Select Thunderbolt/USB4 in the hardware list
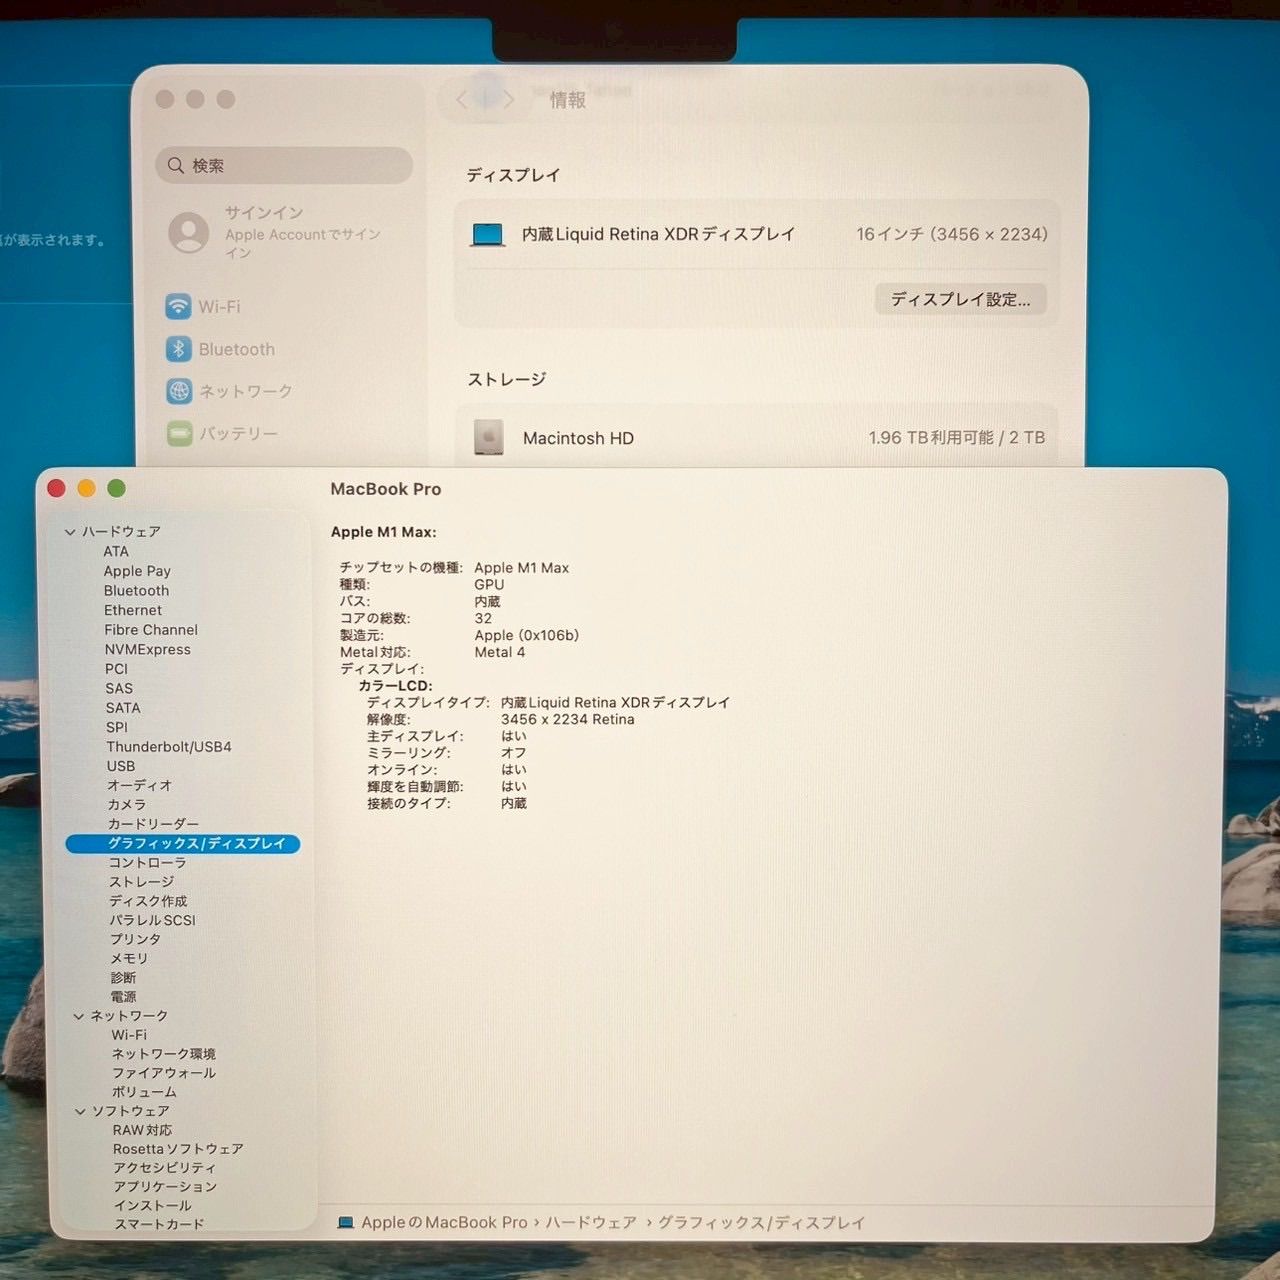Image resolution: width=1280 pixels, height=1280 pixels. tap(169, 746)
